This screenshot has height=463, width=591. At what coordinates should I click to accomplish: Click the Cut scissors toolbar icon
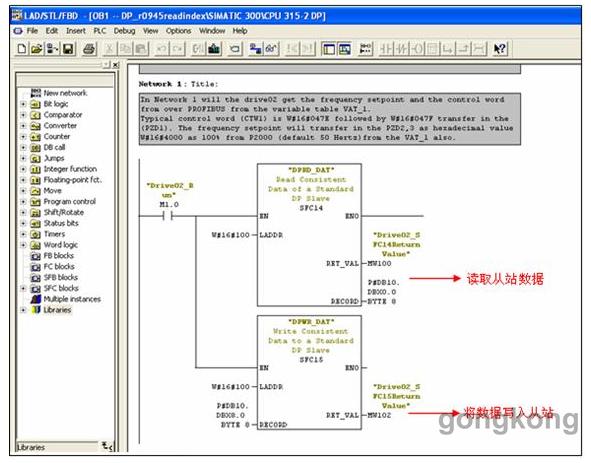click(109, 49)
